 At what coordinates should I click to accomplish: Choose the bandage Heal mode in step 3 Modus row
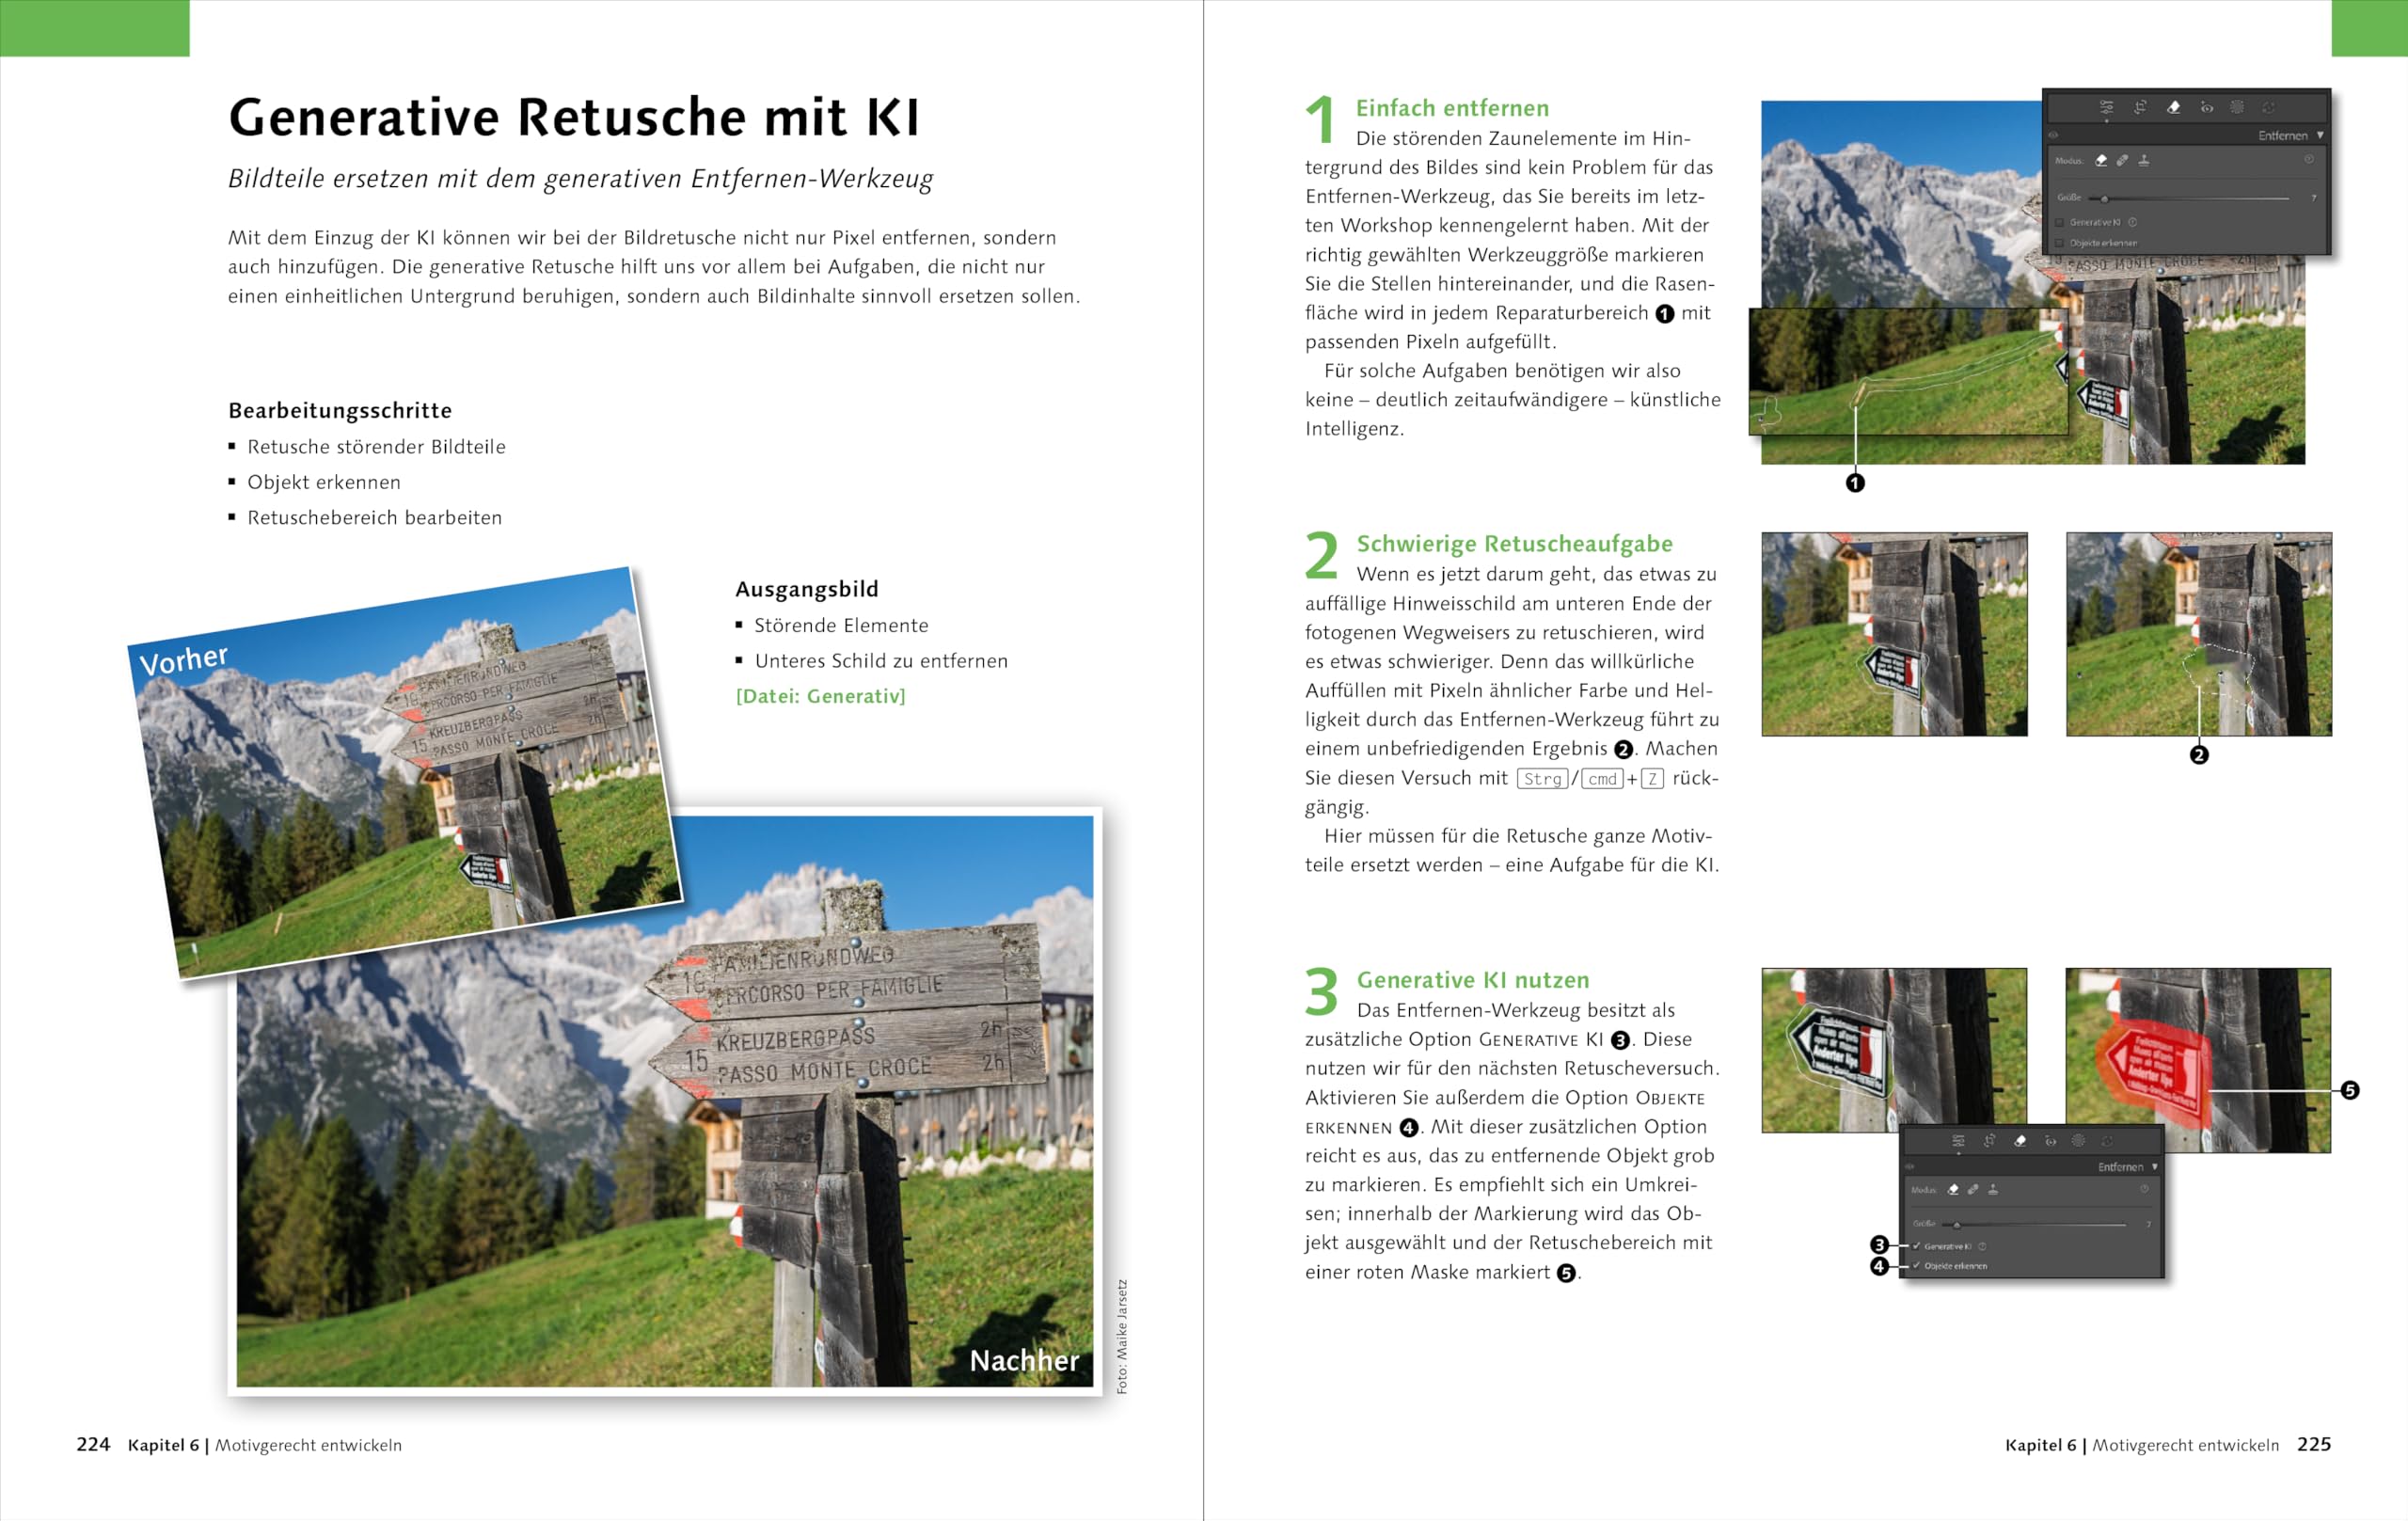pyautogui.click(x=1974, y=1191)
